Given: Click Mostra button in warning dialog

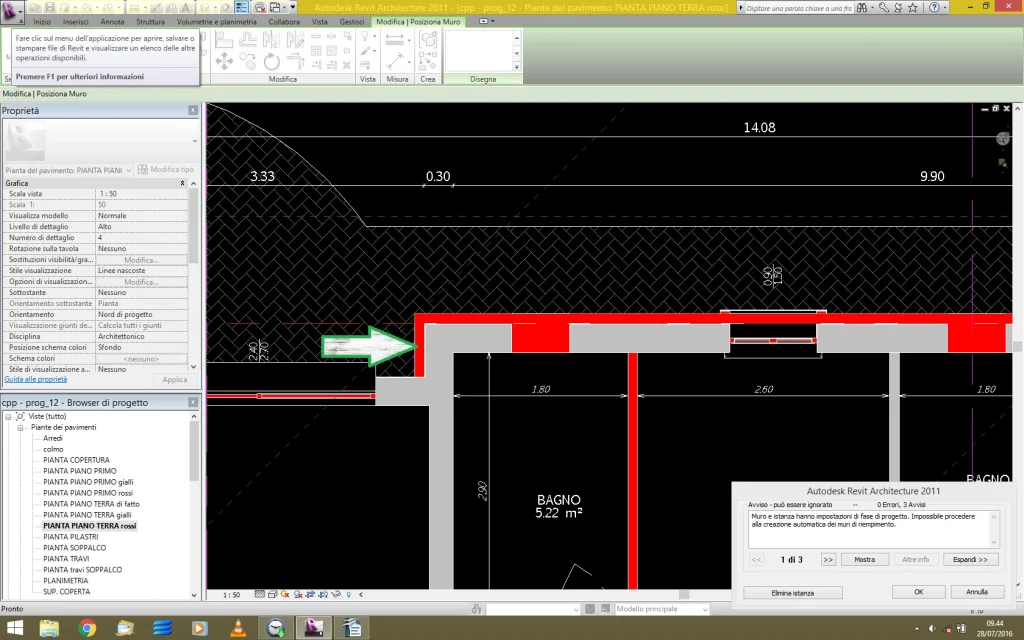Looking at the screenshot, I should [x=864, y=560].
